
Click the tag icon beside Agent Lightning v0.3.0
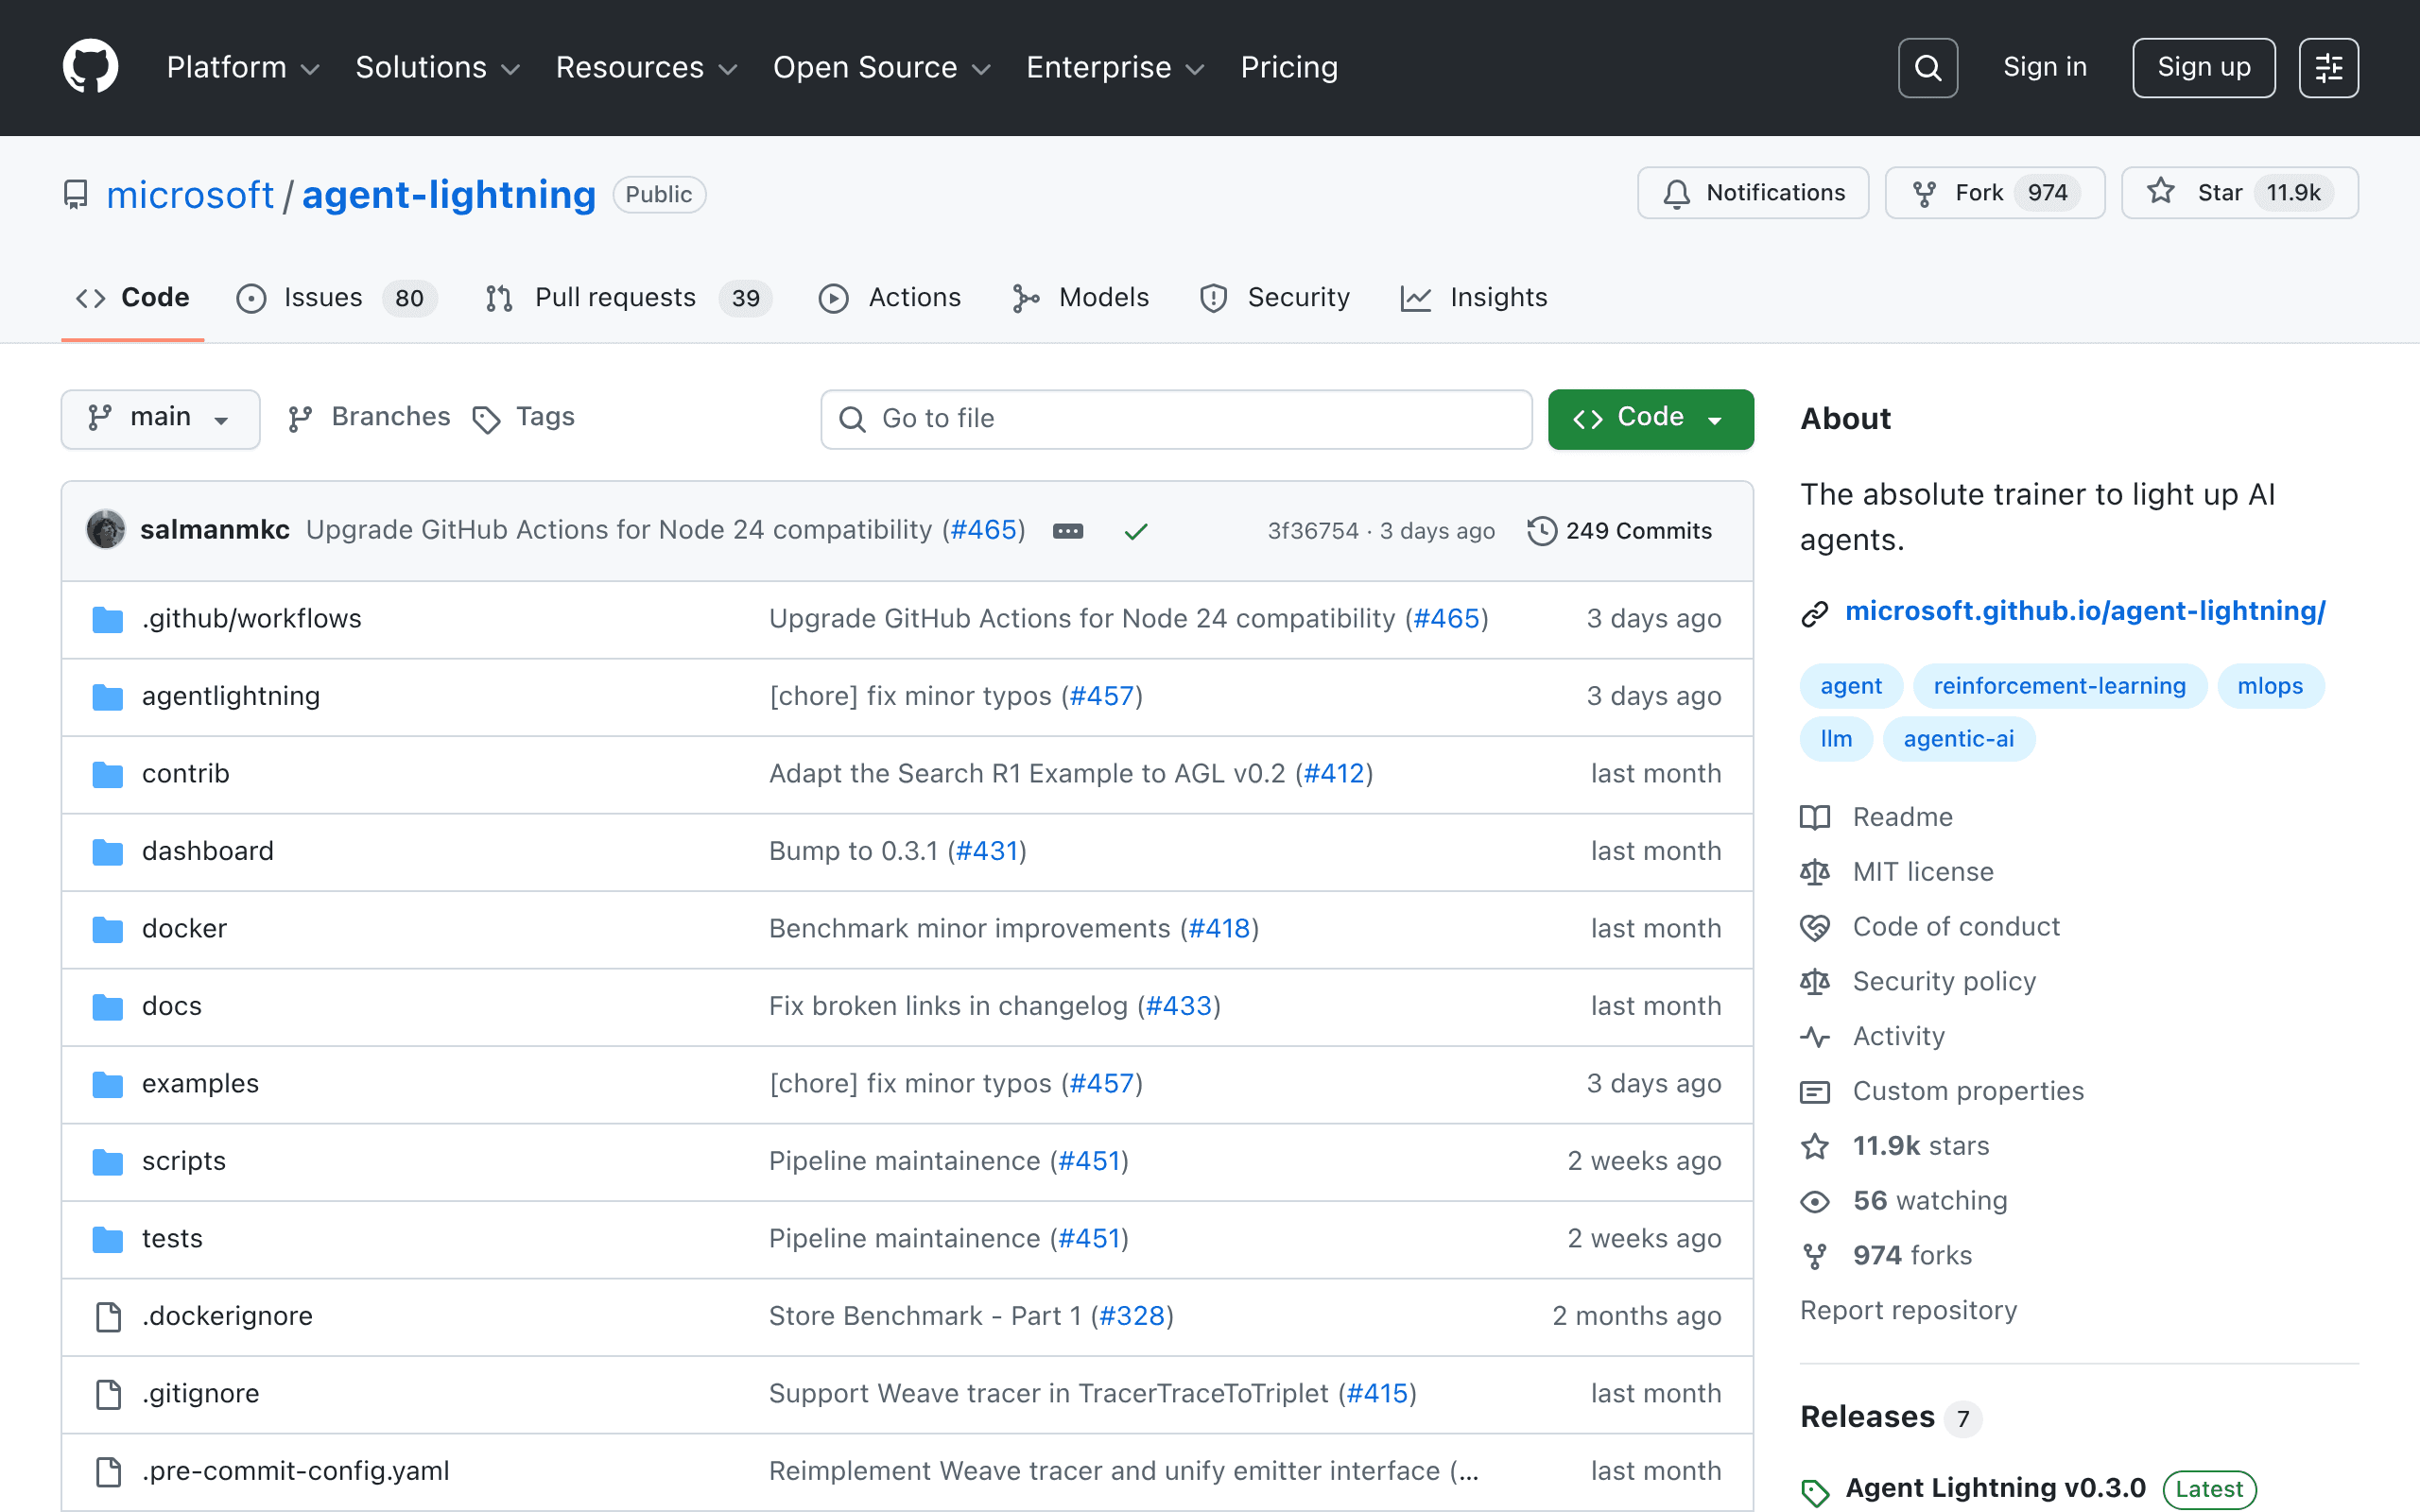1815,1493
